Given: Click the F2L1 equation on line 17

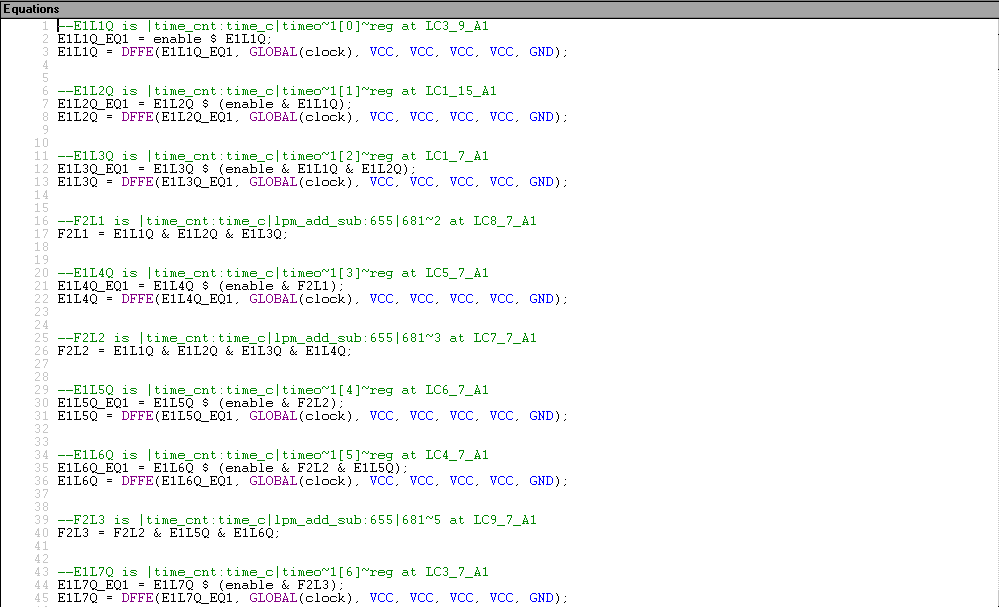Looking at the screenshot, I should click(x=172, y=233).
